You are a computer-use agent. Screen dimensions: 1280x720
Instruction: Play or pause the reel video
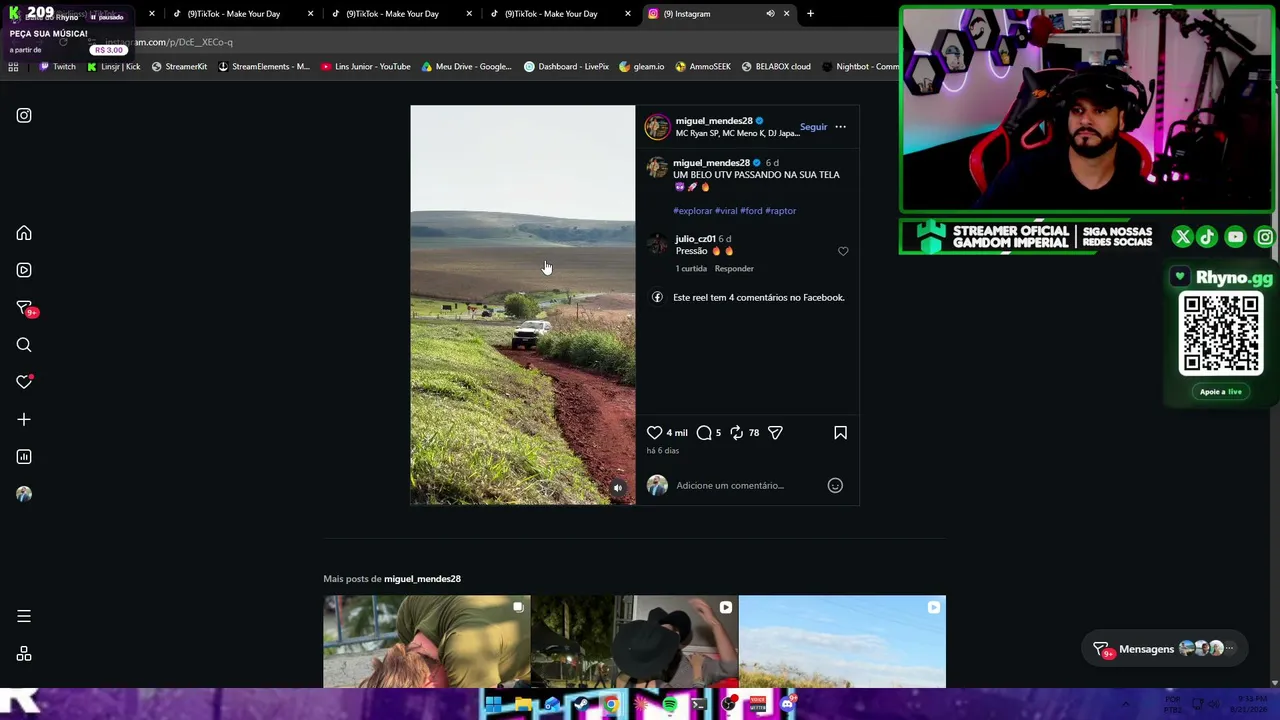[x=522, y=305]
